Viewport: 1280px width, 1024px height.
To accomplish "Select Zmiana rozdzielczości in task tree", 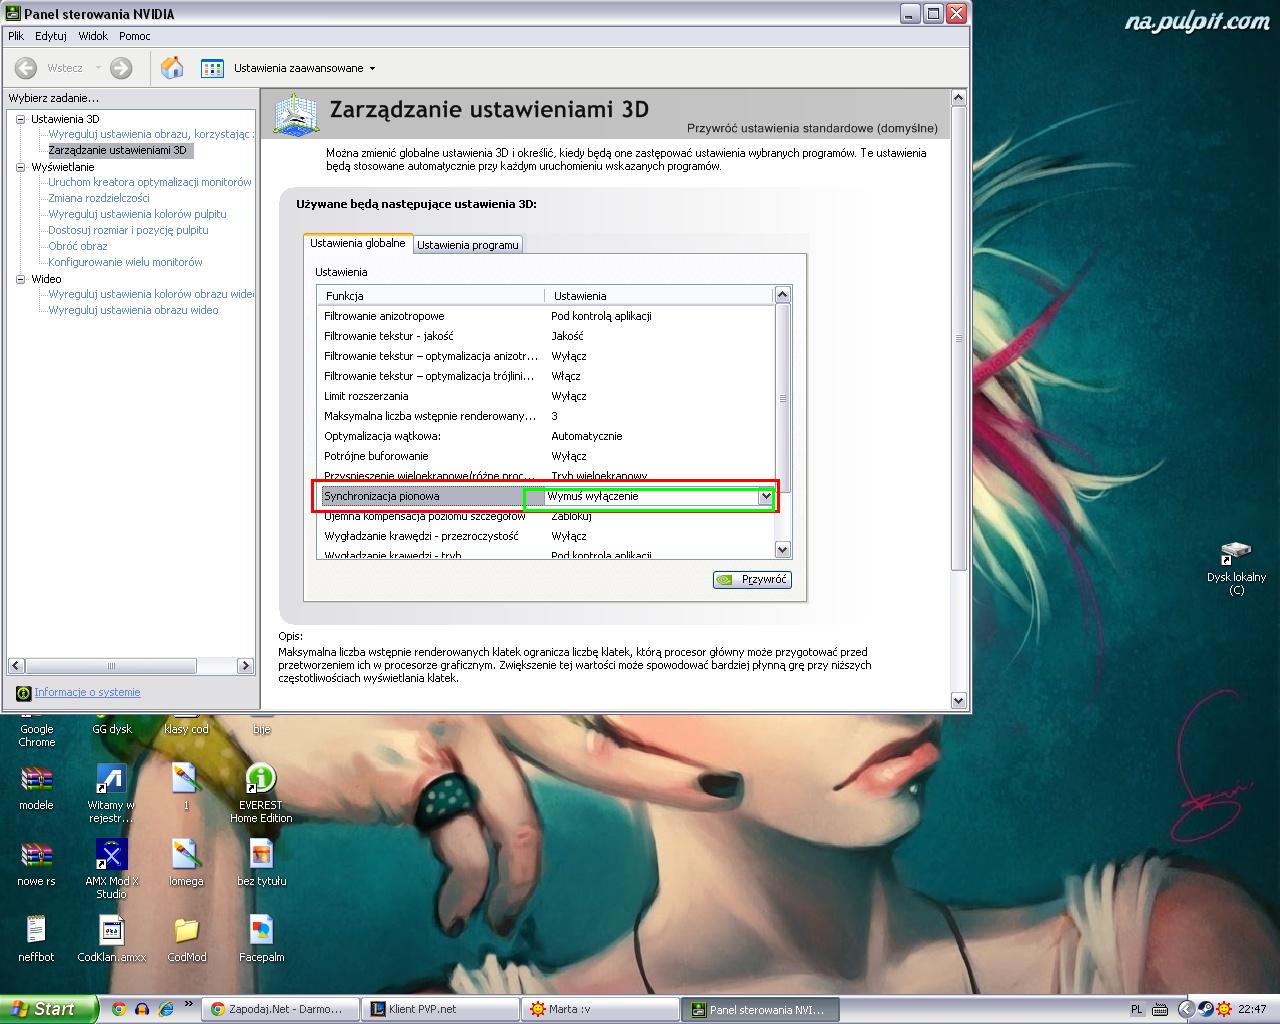I will coord(99,198).
